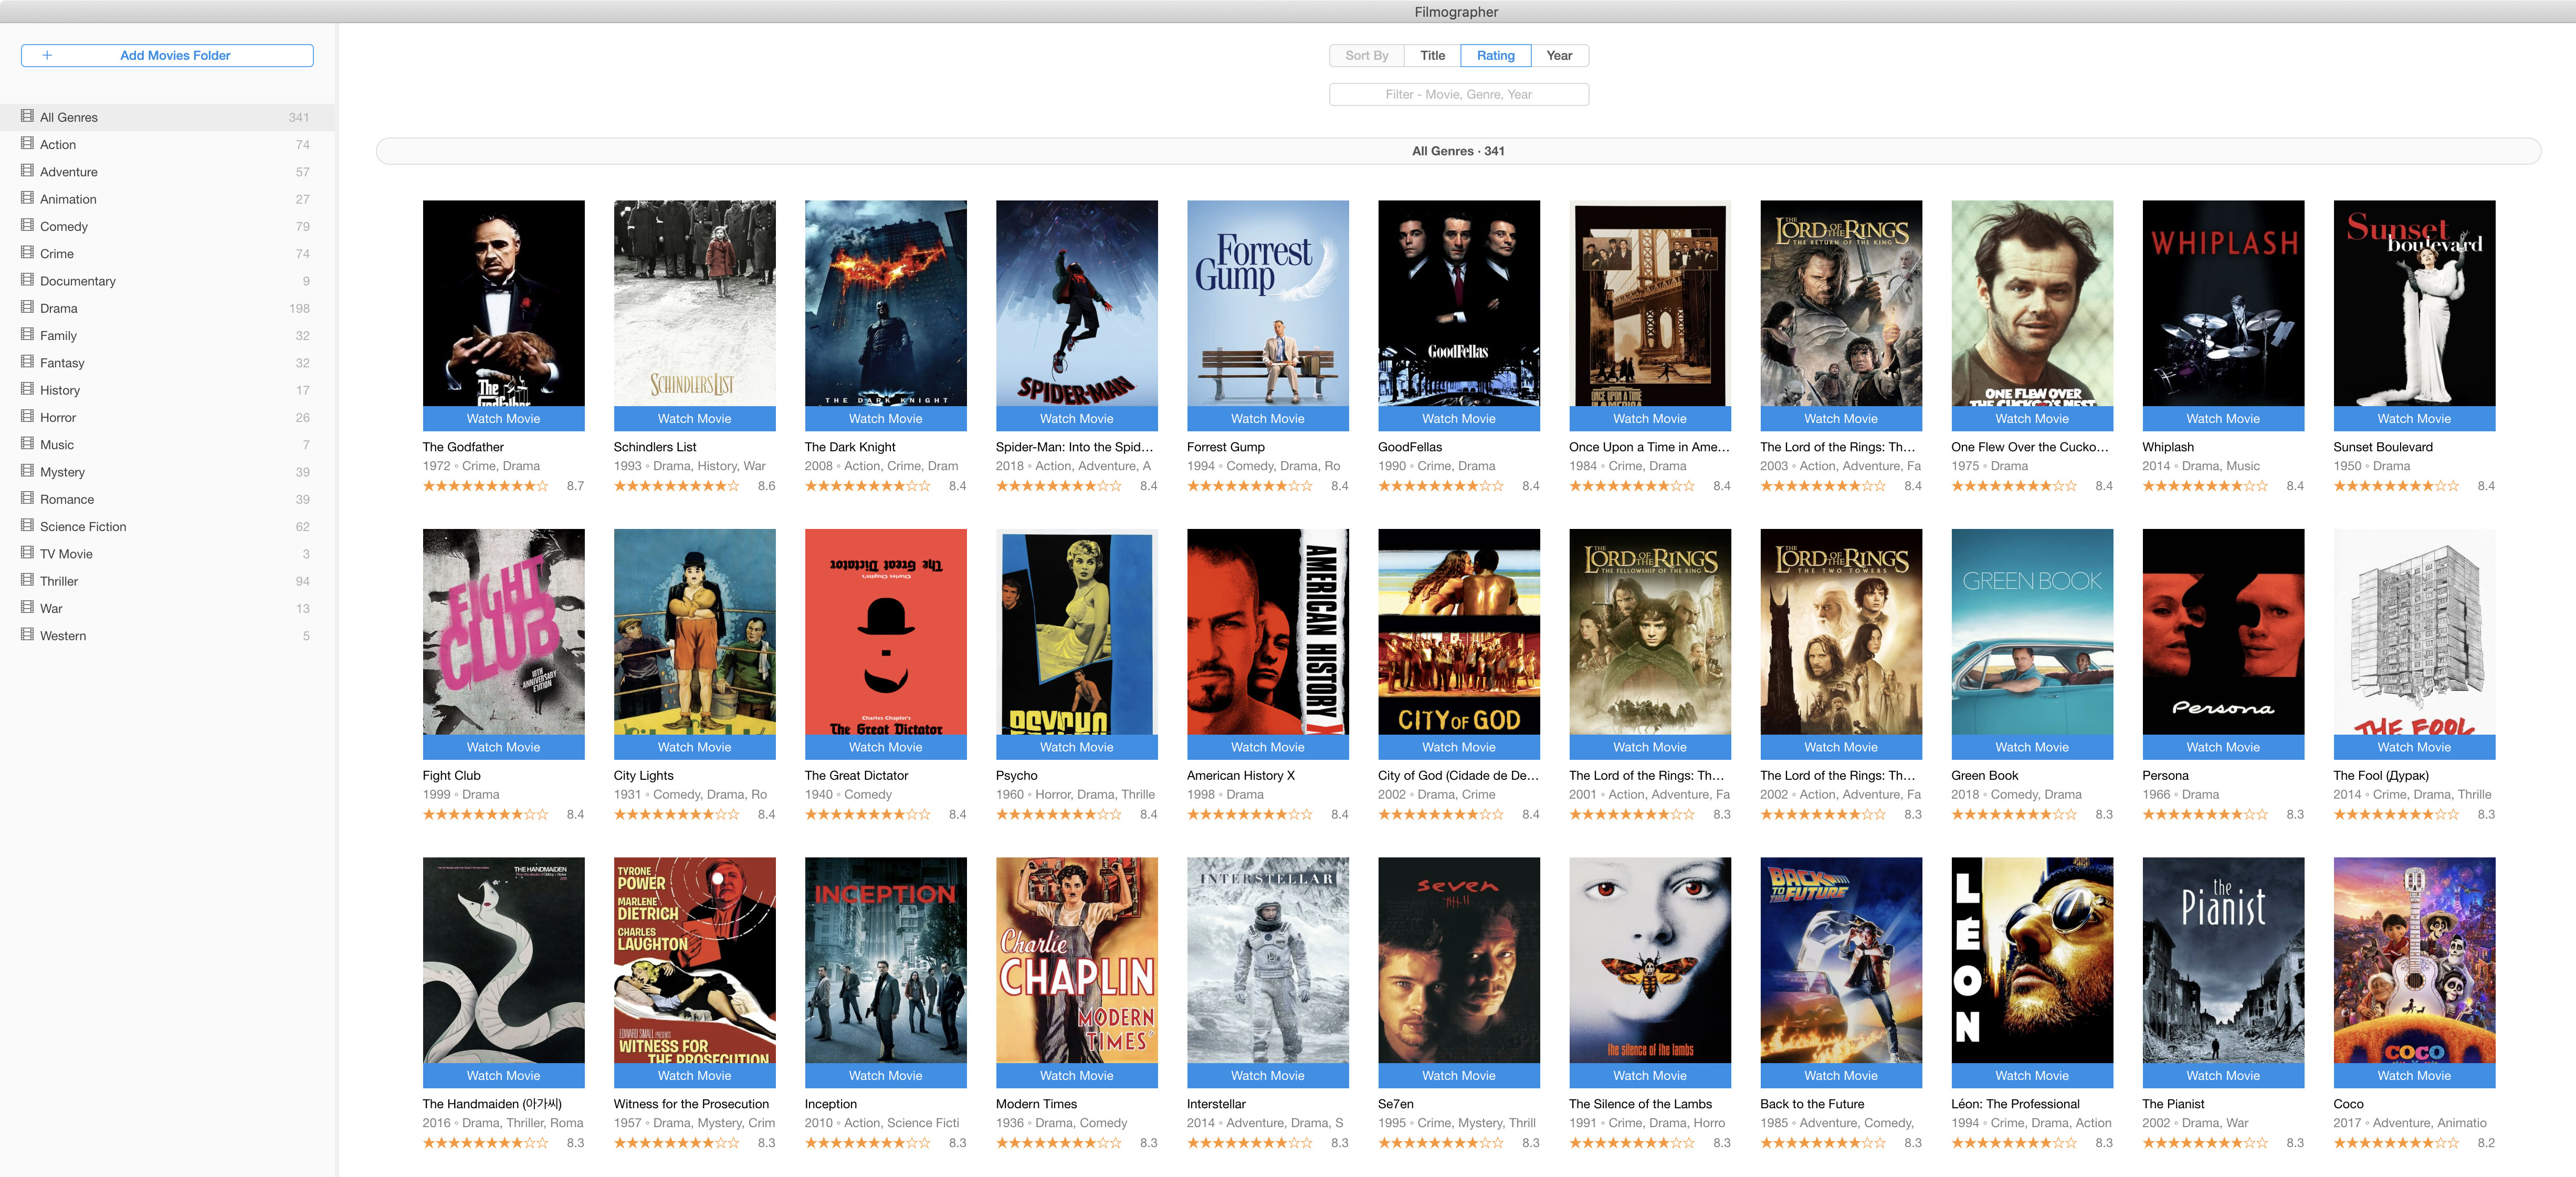Sort movies by Rating
Screen dimensions: 2576x1177
1495,56
